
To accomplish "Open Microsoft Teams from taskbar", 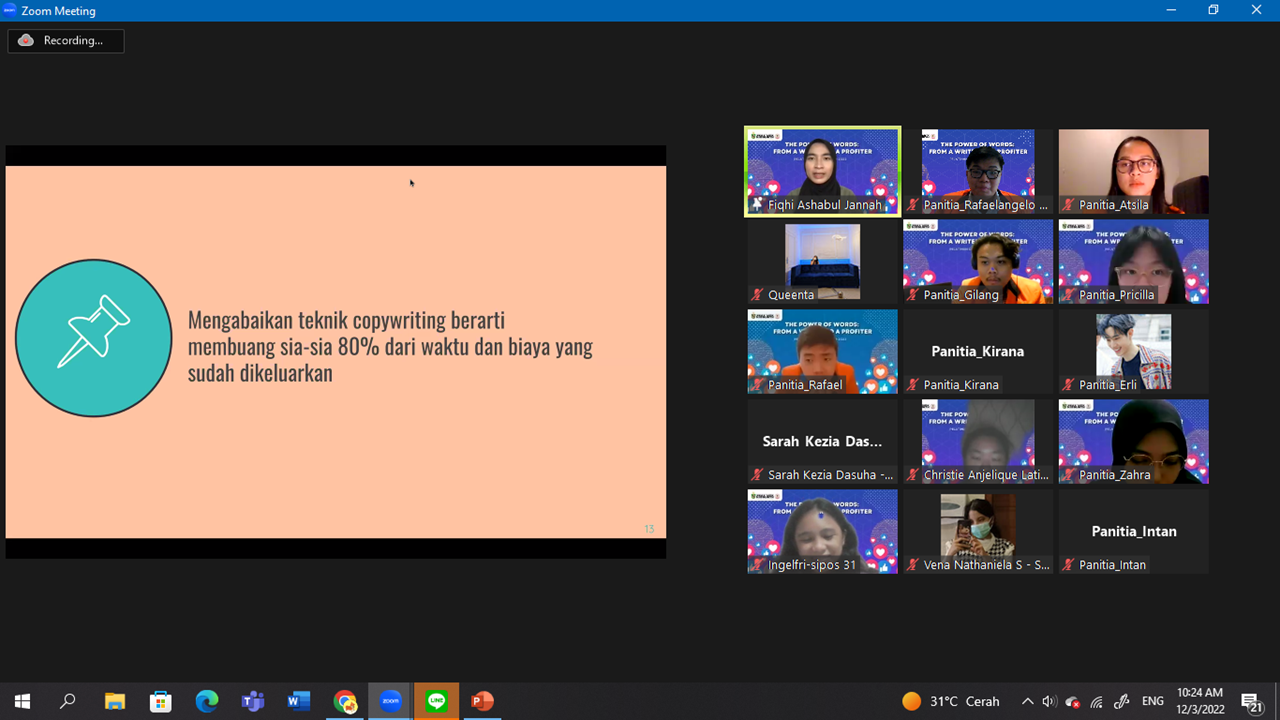I will pyautogui.click(x=252, y=701).
